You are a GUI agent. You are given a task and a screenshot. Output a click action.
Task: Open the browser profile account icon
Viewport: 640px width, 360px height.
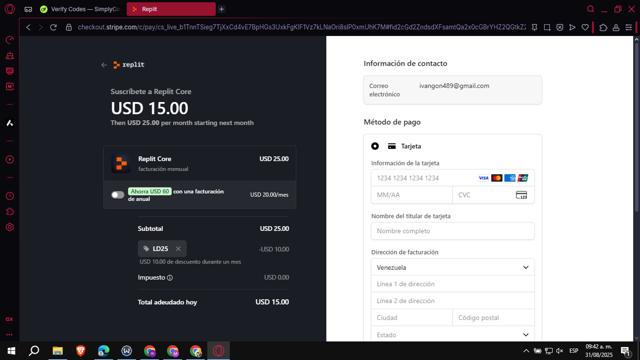coord(616,27)
